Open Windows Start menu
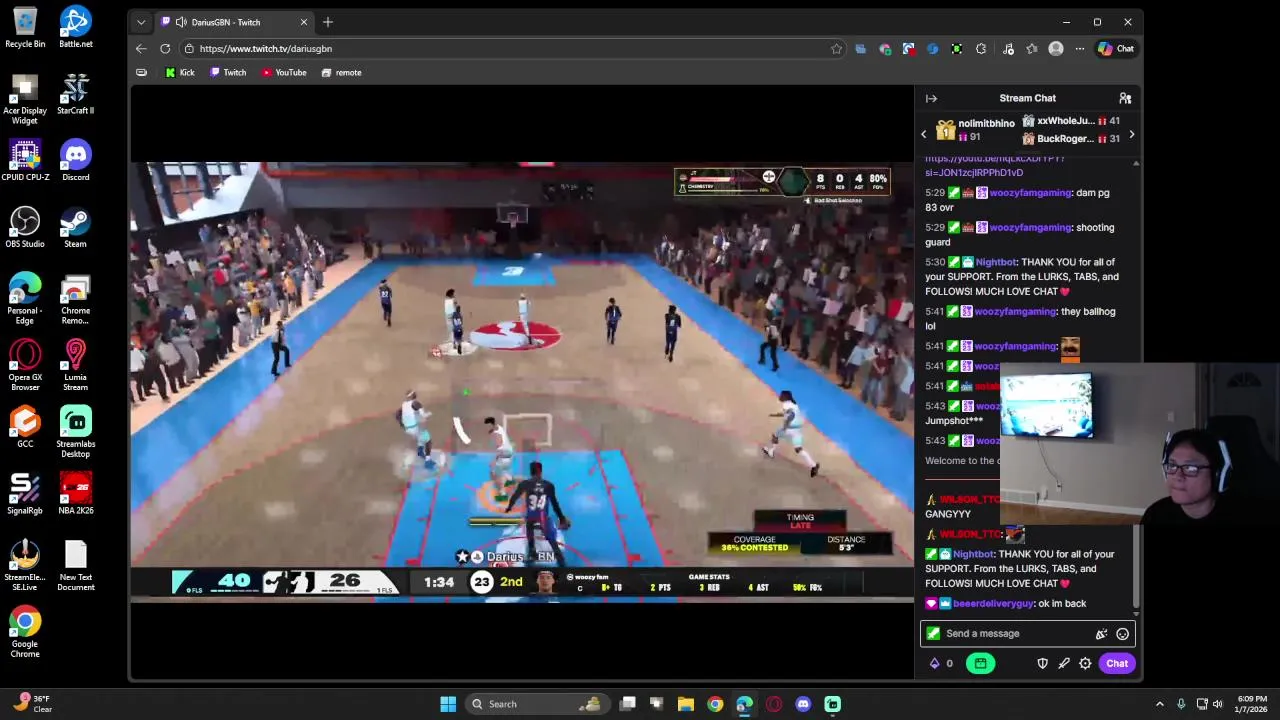The height and width of the screenshot is (720, 1280). click(x=448, y=704)
